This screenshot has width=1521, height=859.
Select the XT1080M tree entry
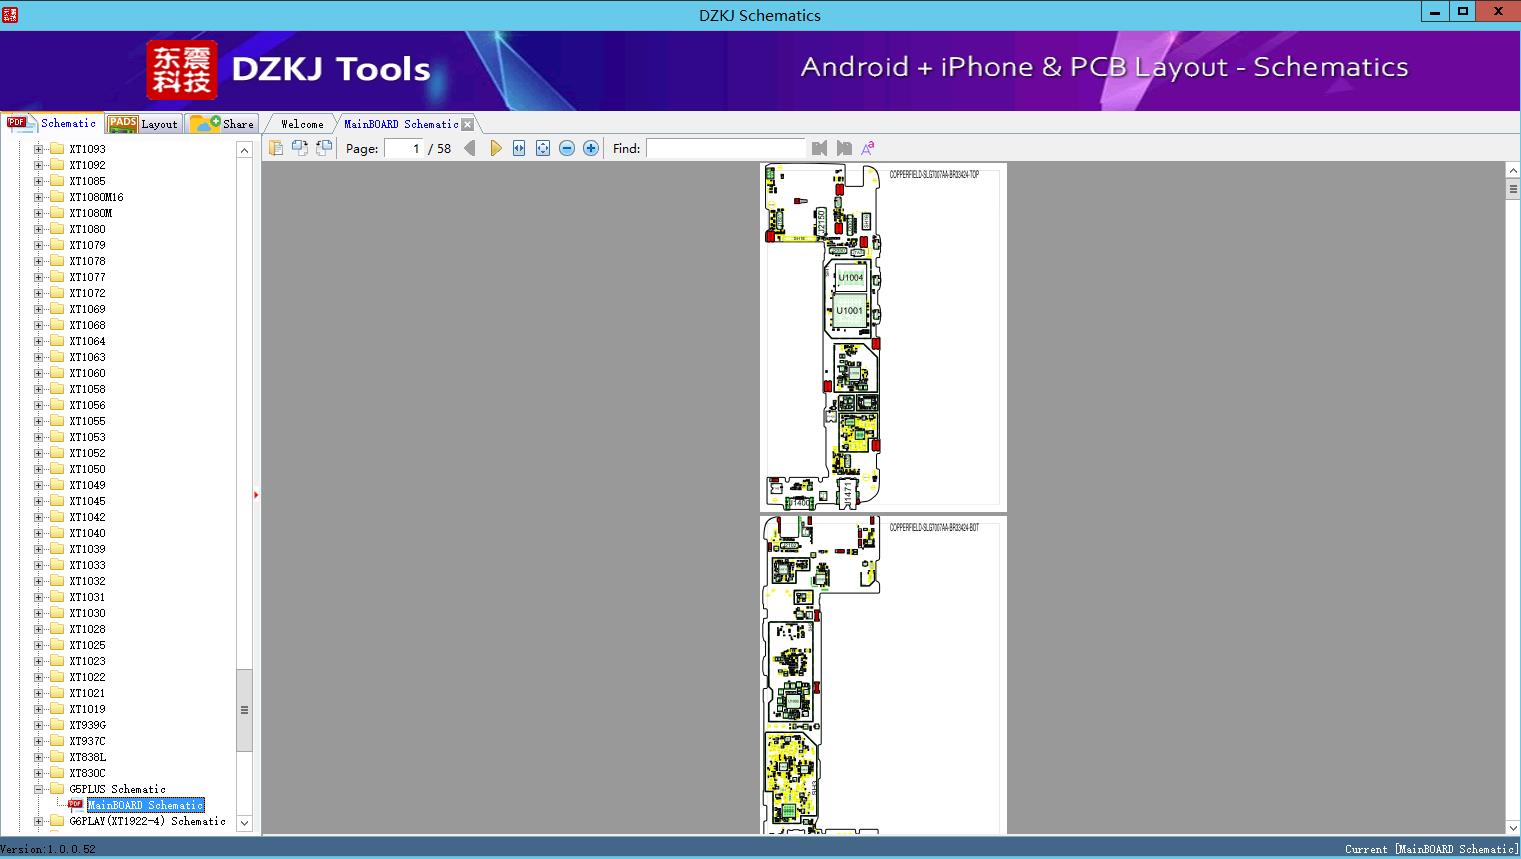point(91,213)
